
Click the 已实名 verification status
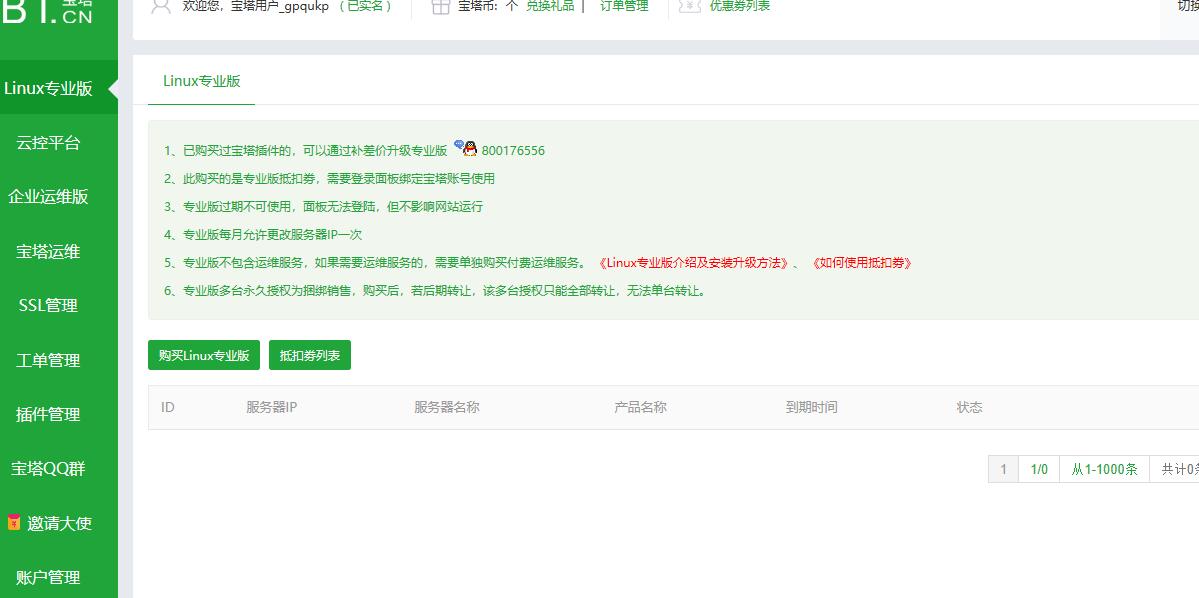click(x=366, y=6)
